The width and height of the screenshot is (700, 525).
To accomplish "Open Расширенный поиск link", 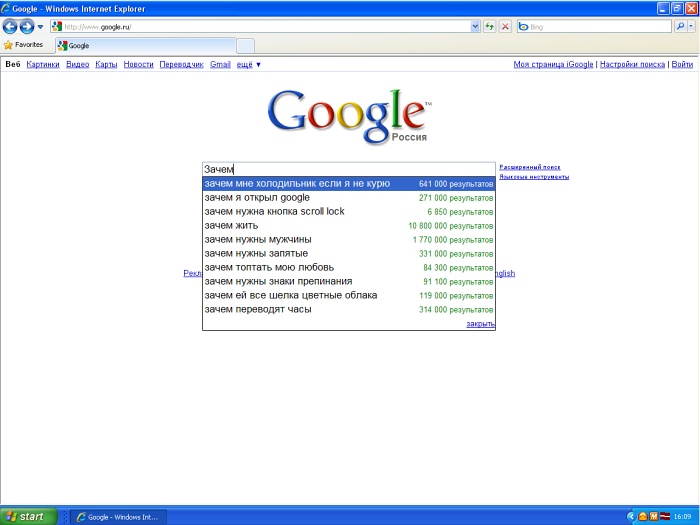I will pos(530,167).
